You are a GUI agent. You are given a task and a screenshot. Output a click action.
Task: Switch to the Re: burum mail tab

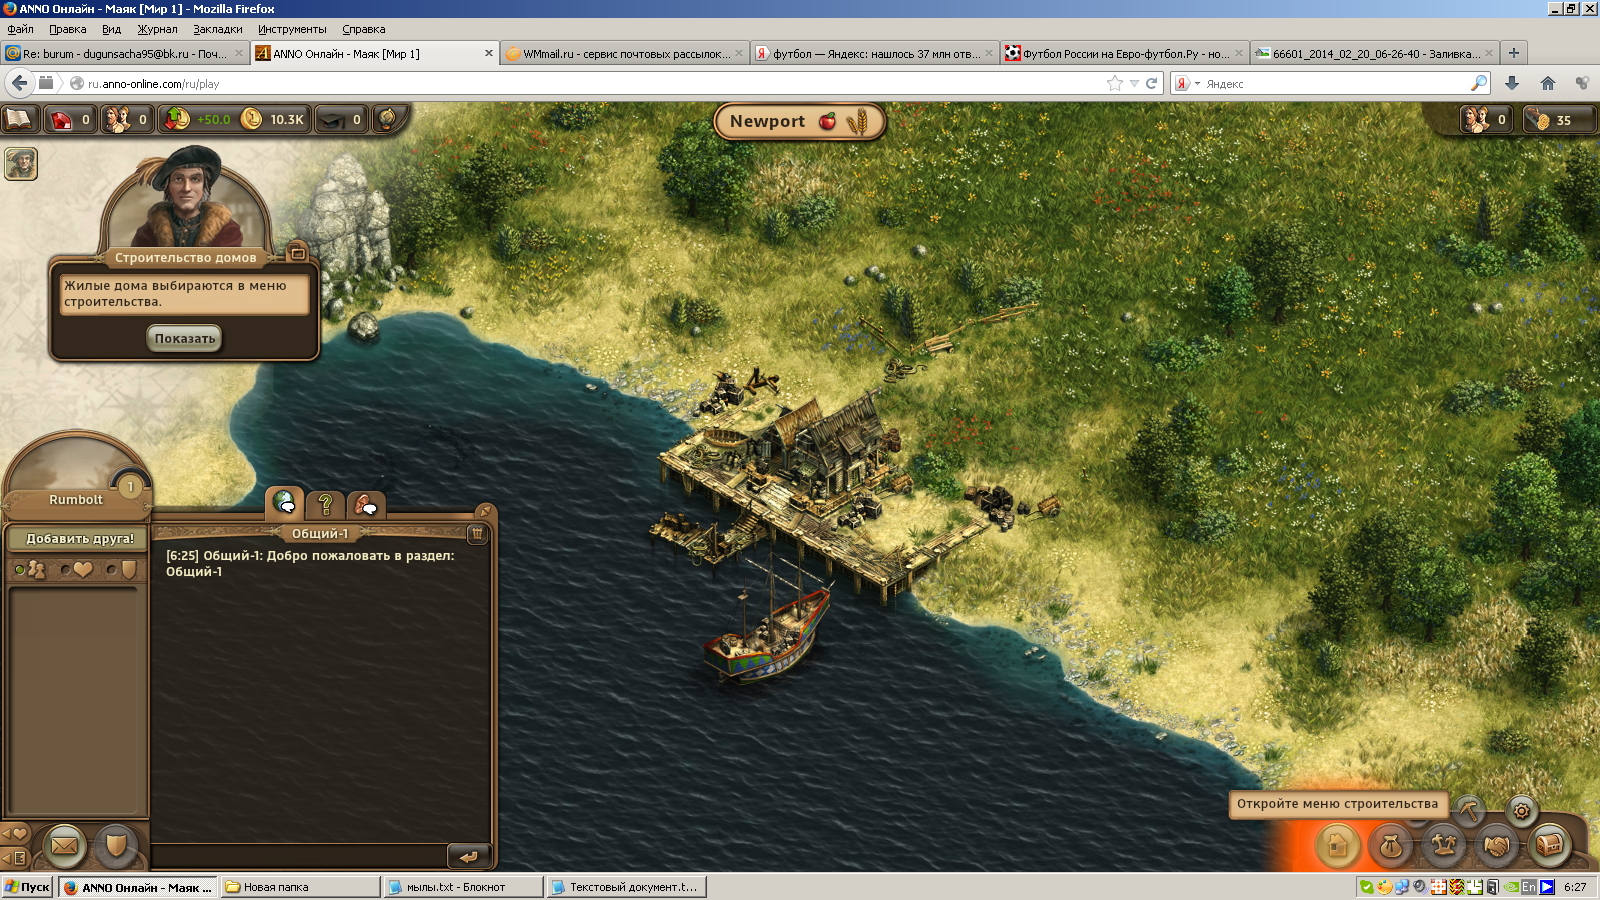point(124,54)
